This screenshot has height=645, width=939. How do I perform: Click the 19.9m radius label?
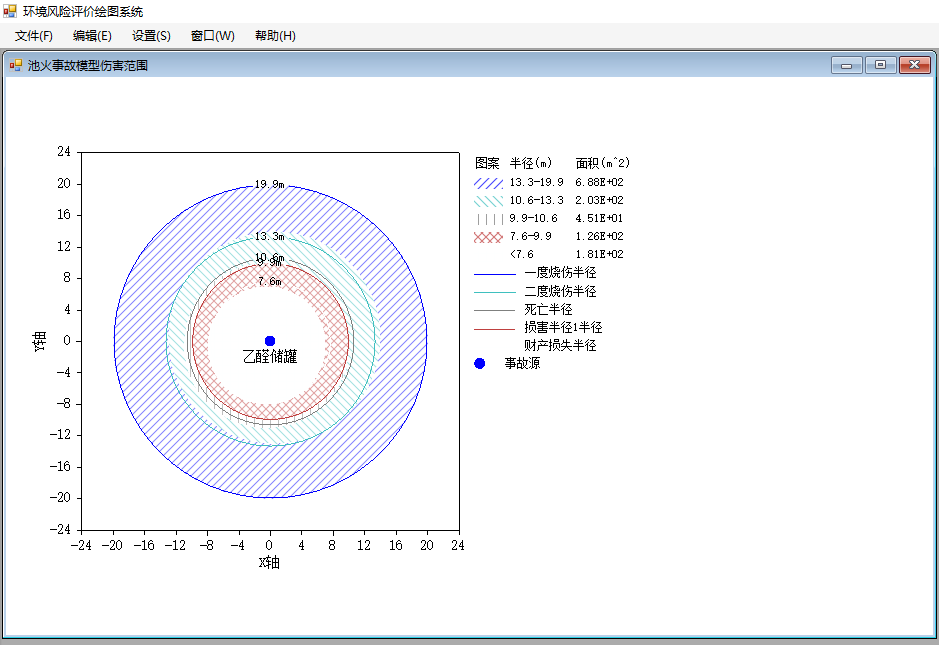pos(269,184)
